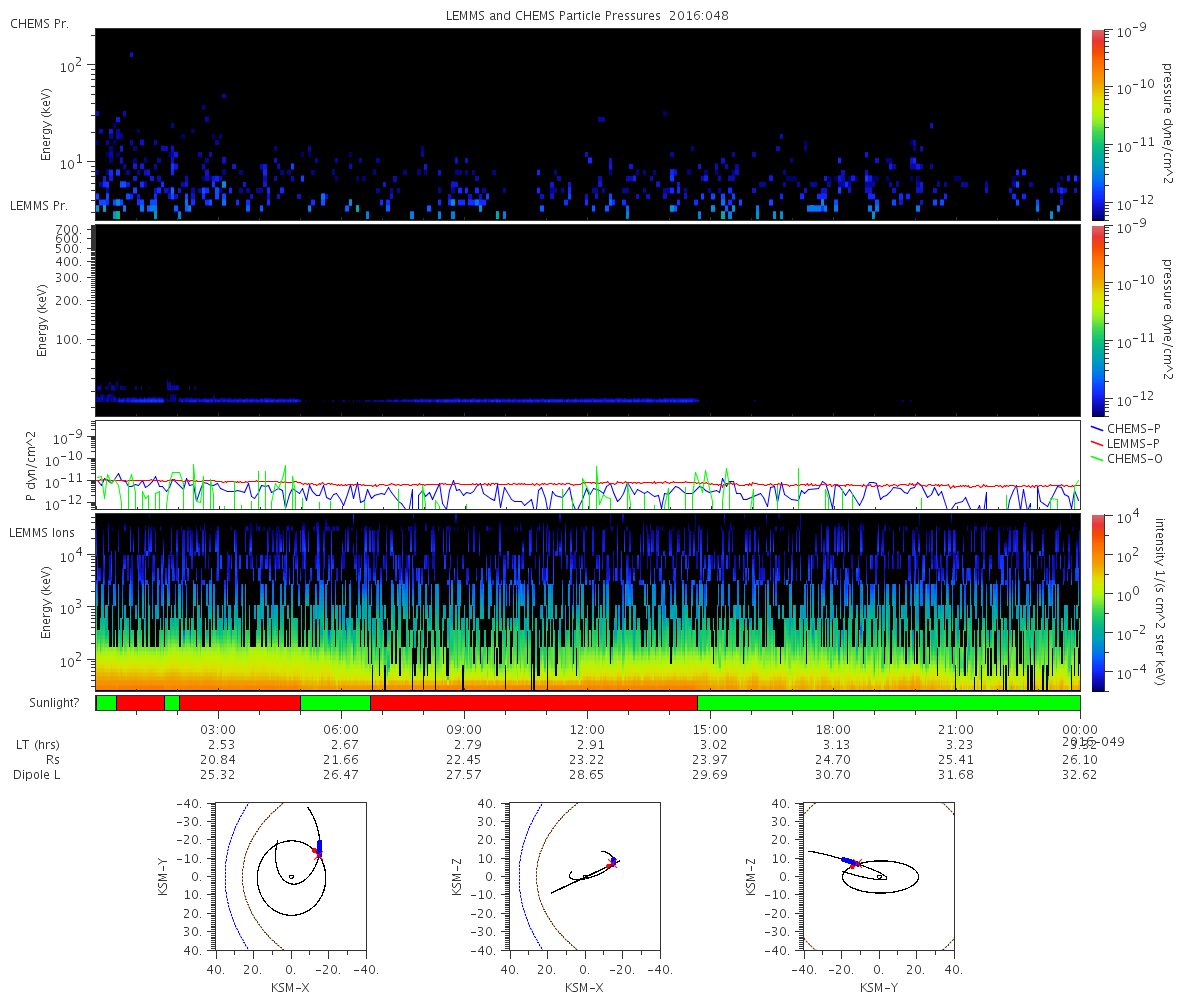Click the long red Sunlight segment near 12:00
Image resolution: width=1200 pixels, height=1000 pixels.
click(533, 703)
